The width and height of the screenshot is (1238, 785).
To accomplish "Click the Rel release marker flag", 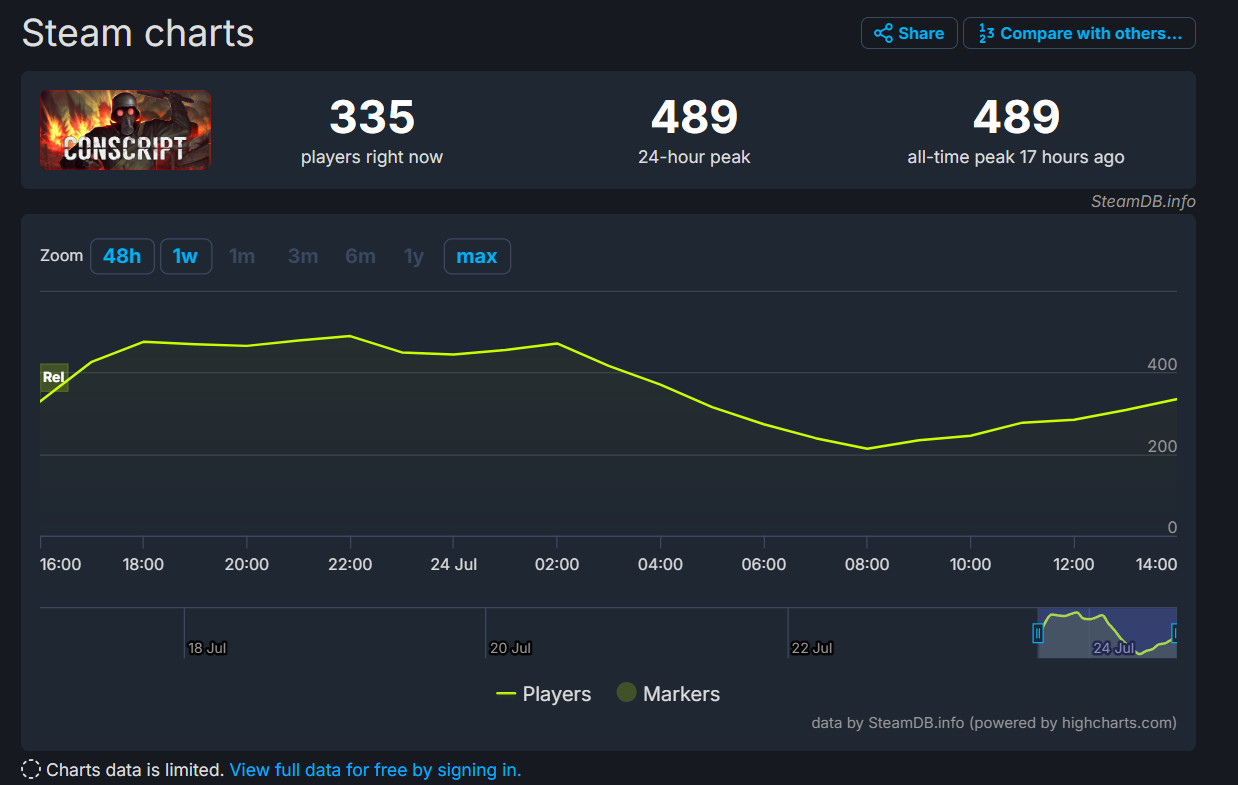I will [x=54, y=377].
